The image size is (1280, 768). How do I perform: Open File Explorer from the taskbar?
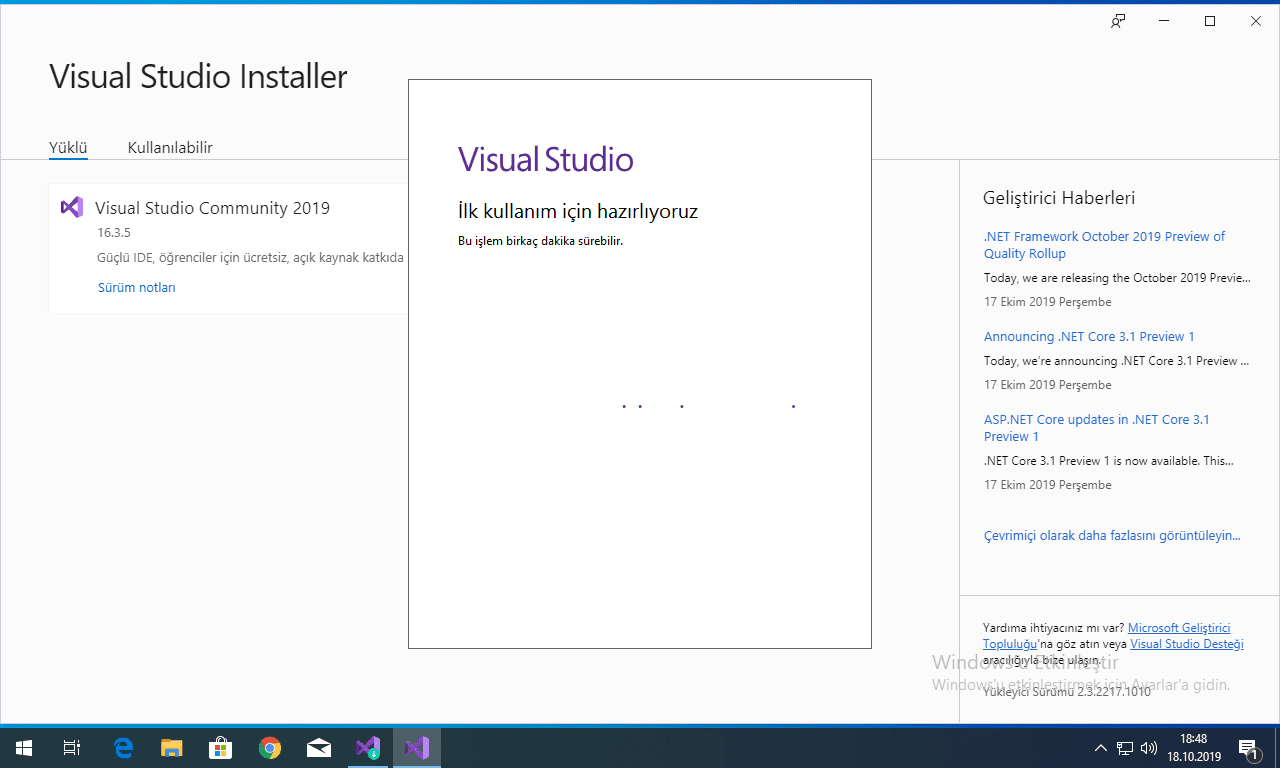[172, 748]
